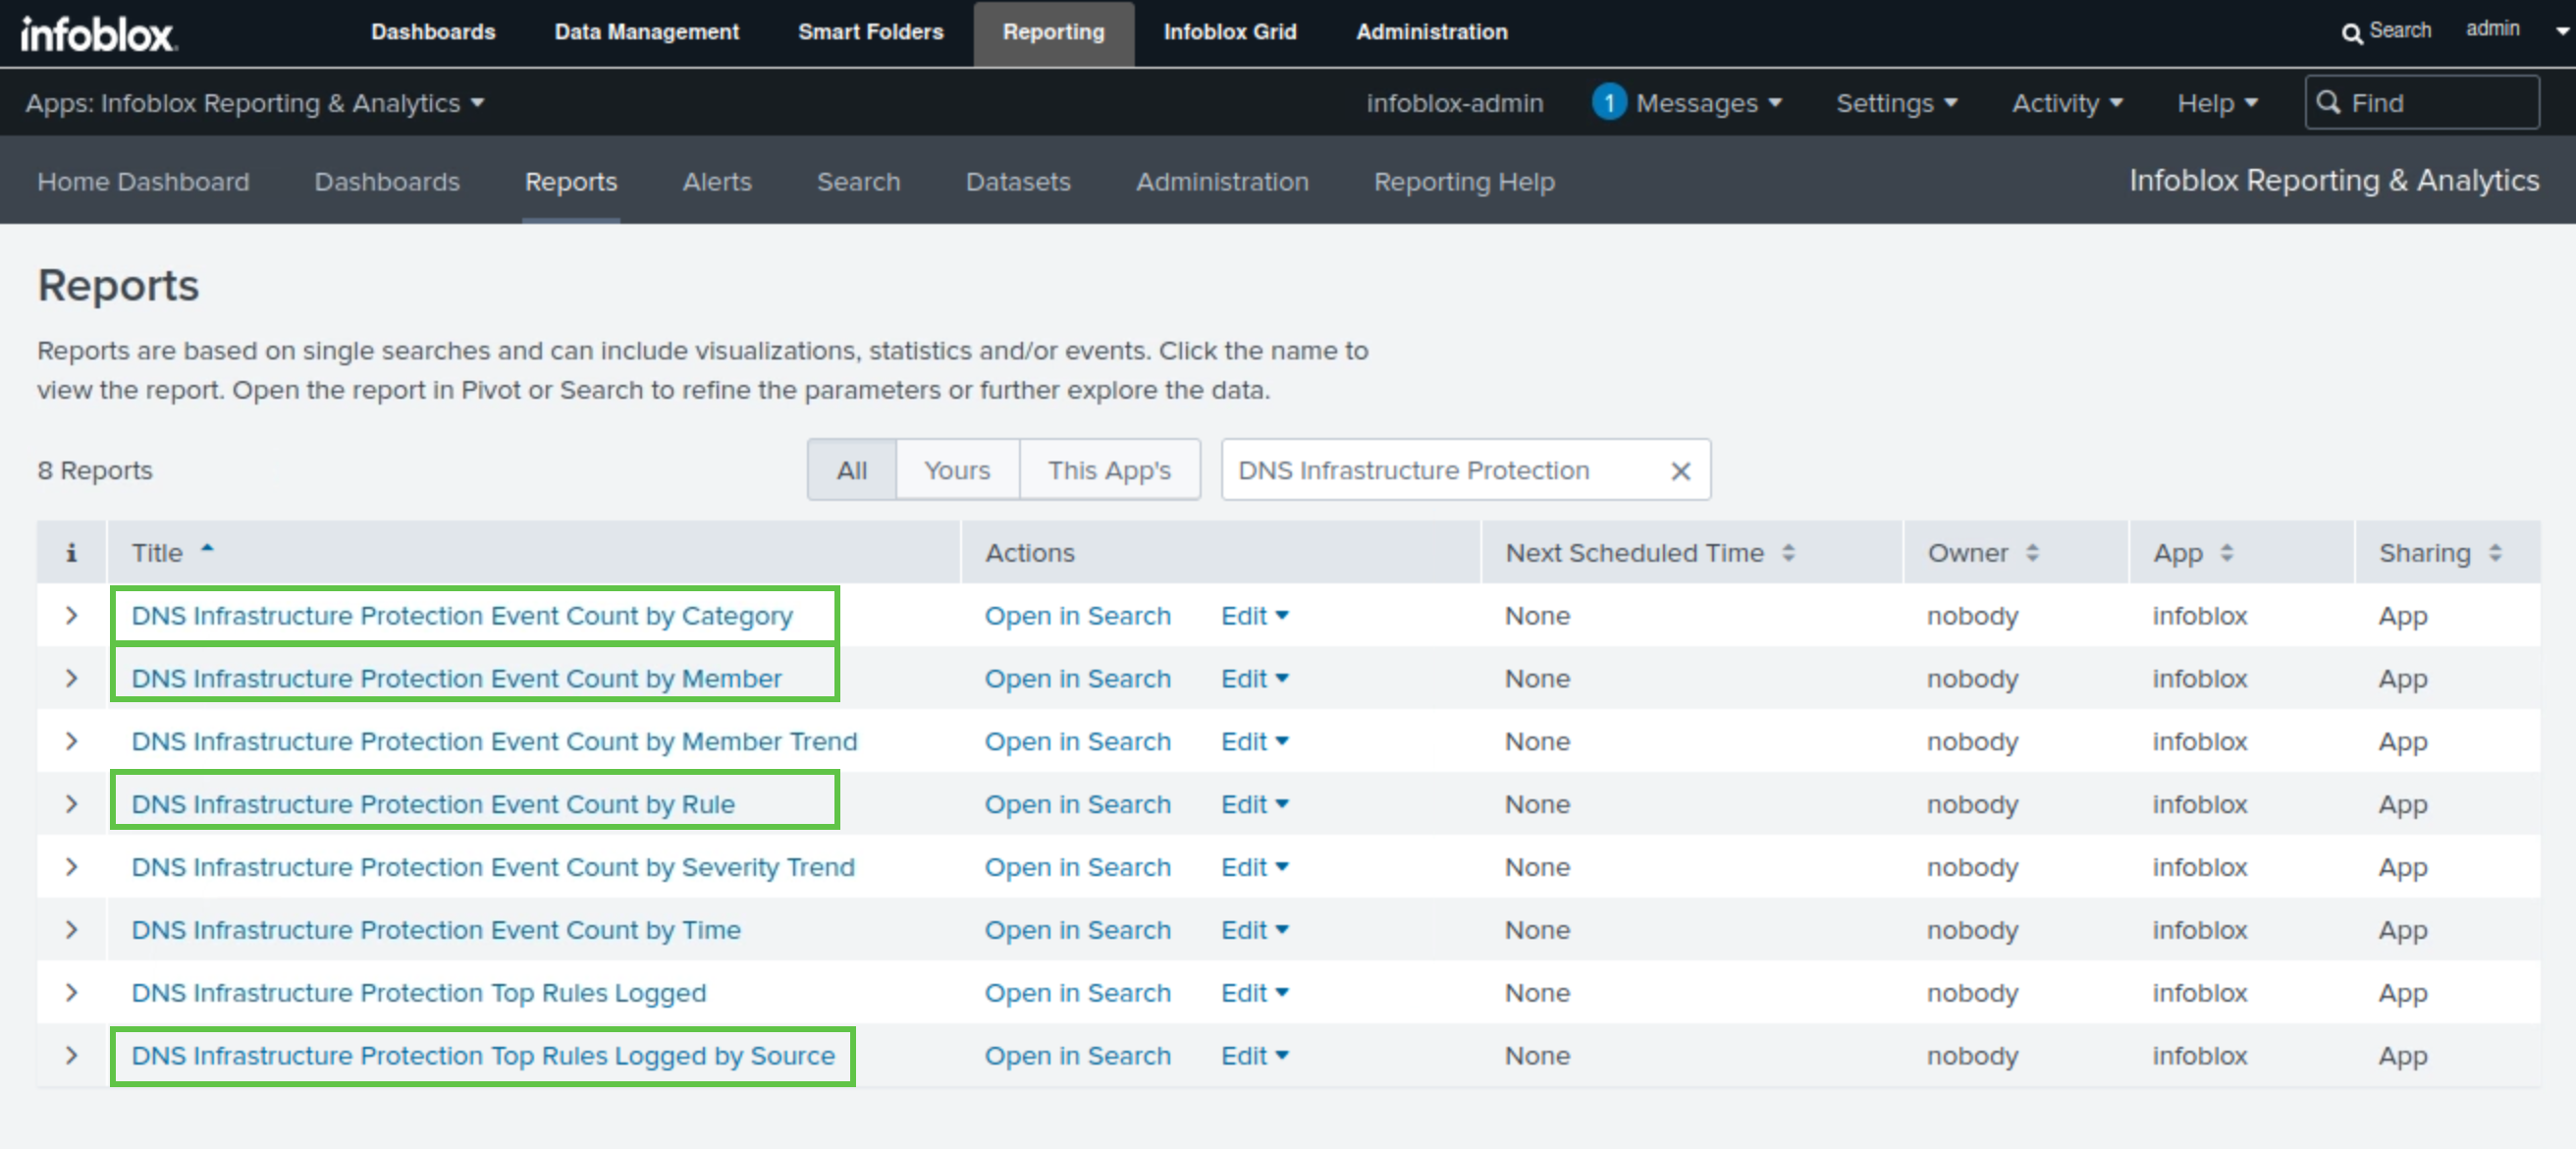Open the Alerts nav item
The width and height of the screenshot is (2576, 1149).
[717, 182]
